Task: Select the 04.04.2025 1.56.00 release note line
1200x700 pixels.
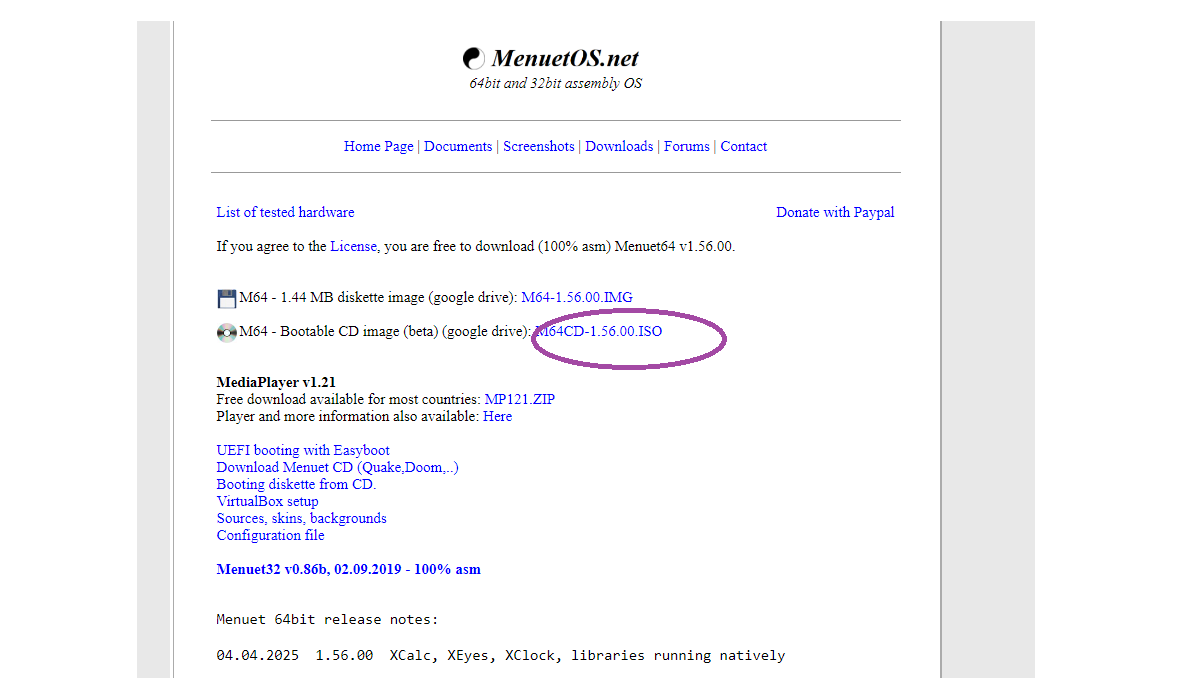Action: (501, 656)
